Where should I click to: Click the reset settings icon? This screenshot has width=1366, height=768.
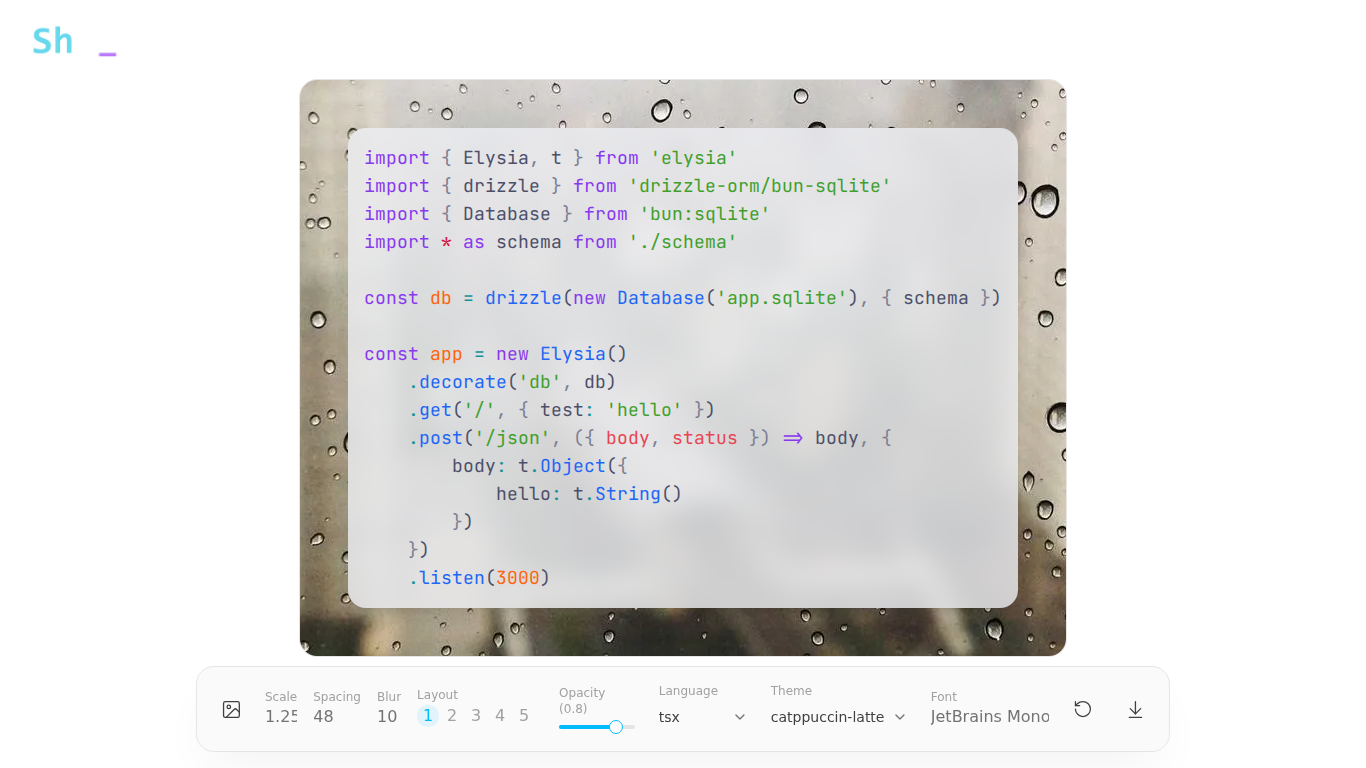point(1083,709)
